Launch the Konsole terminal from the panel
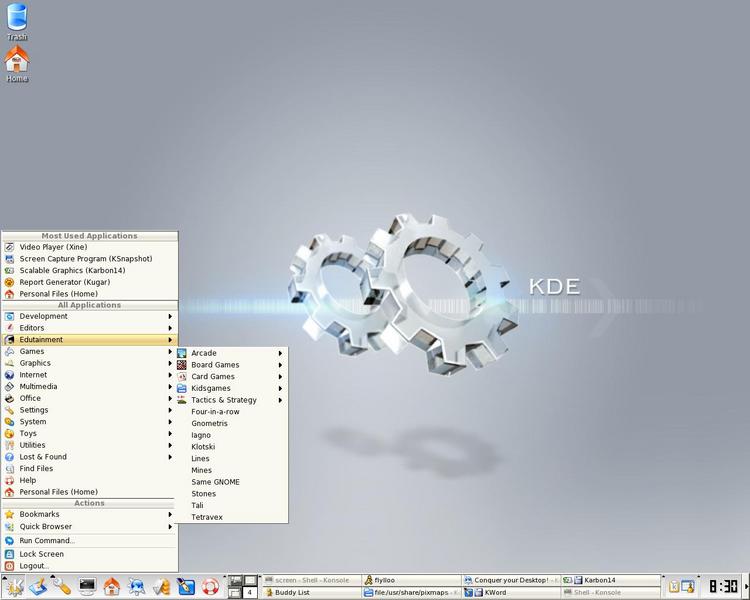Screen dimensions: 750x600 click(88, 587)
